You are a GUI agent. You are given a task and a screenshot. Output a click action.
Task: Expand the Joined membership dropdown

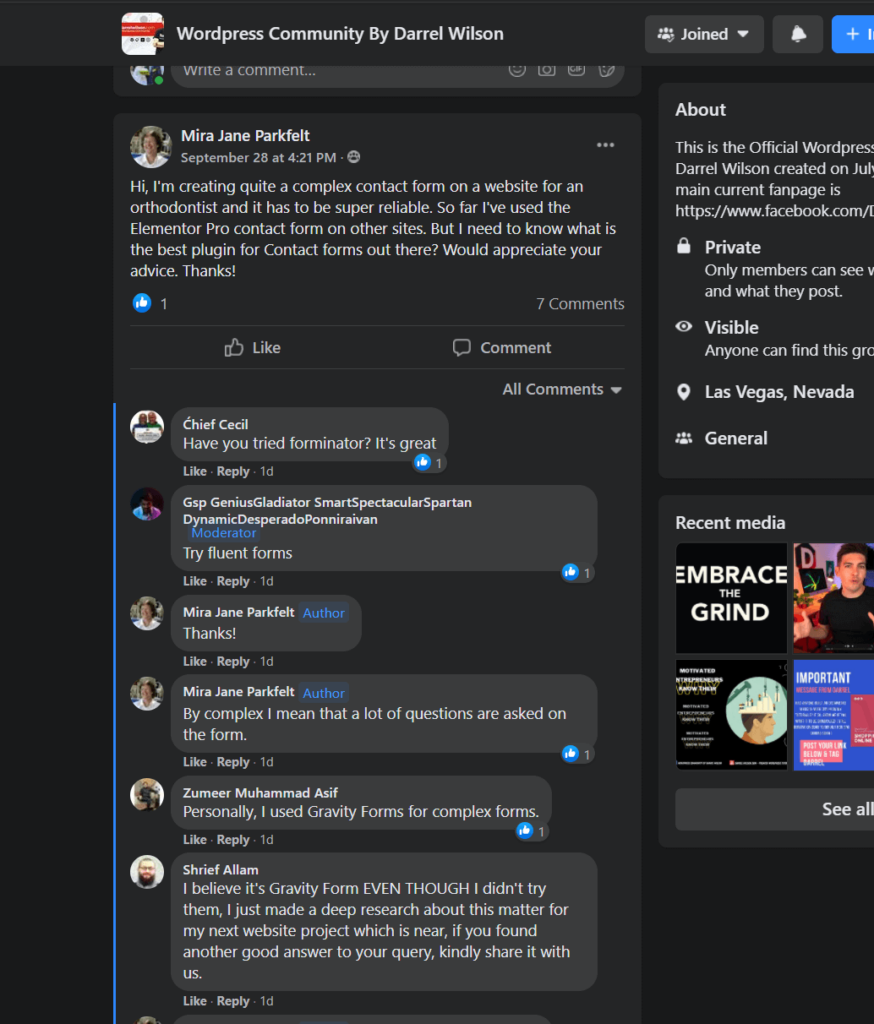pos(704,34)
